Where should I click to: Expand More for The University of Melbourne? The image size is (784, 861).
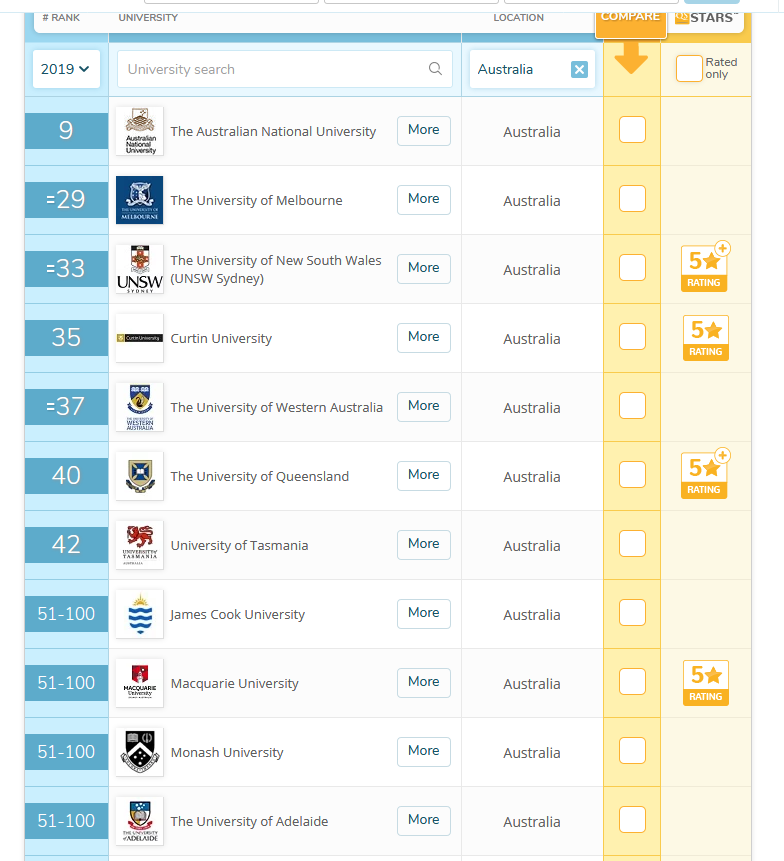click(424, 200)
